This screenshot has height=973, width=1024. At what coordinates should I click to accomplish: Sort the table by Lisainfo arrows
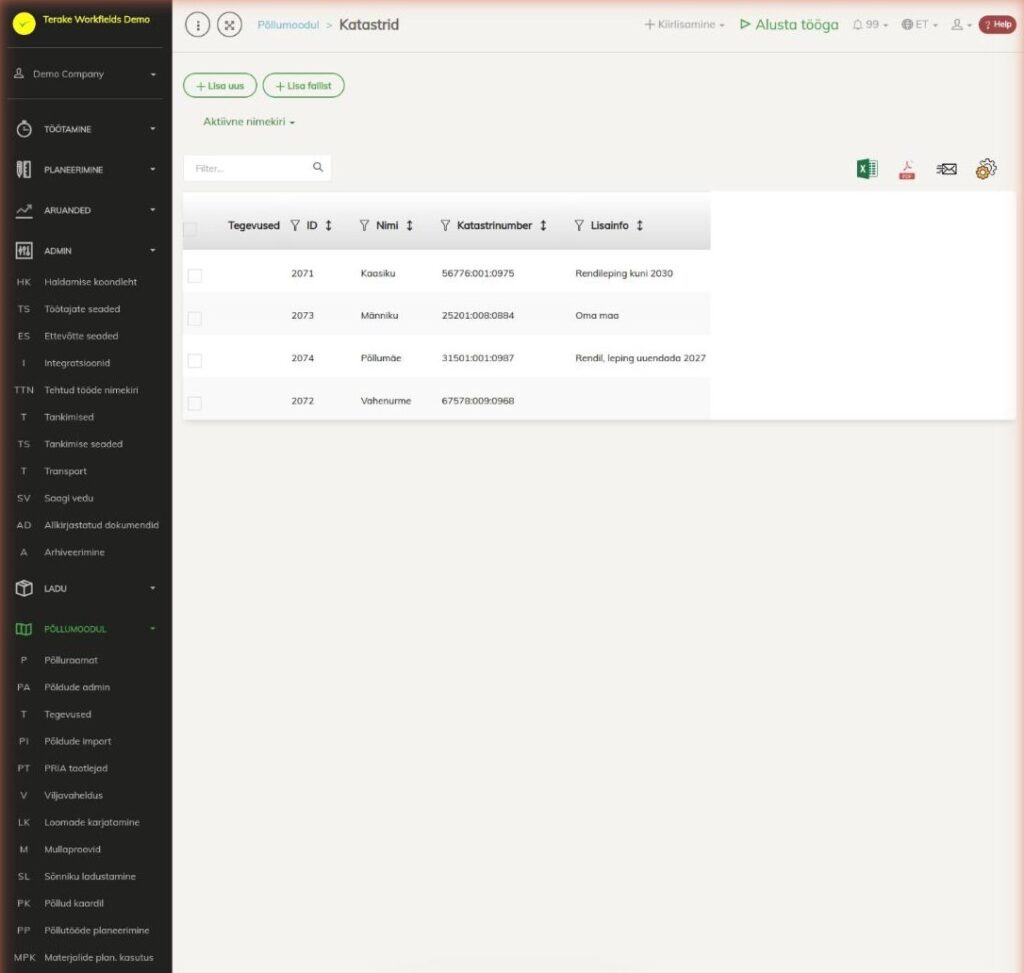640,225
